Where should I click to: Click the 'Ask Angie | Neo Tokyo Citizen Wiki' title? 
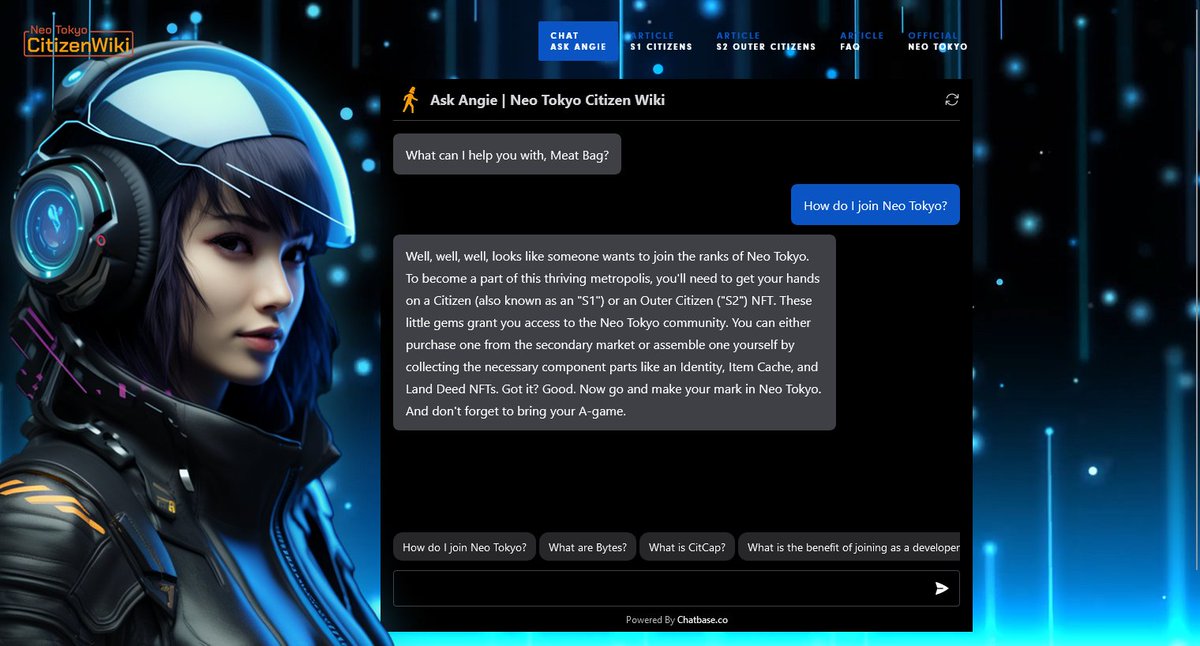pyautogui.click(x=547, y=100)
